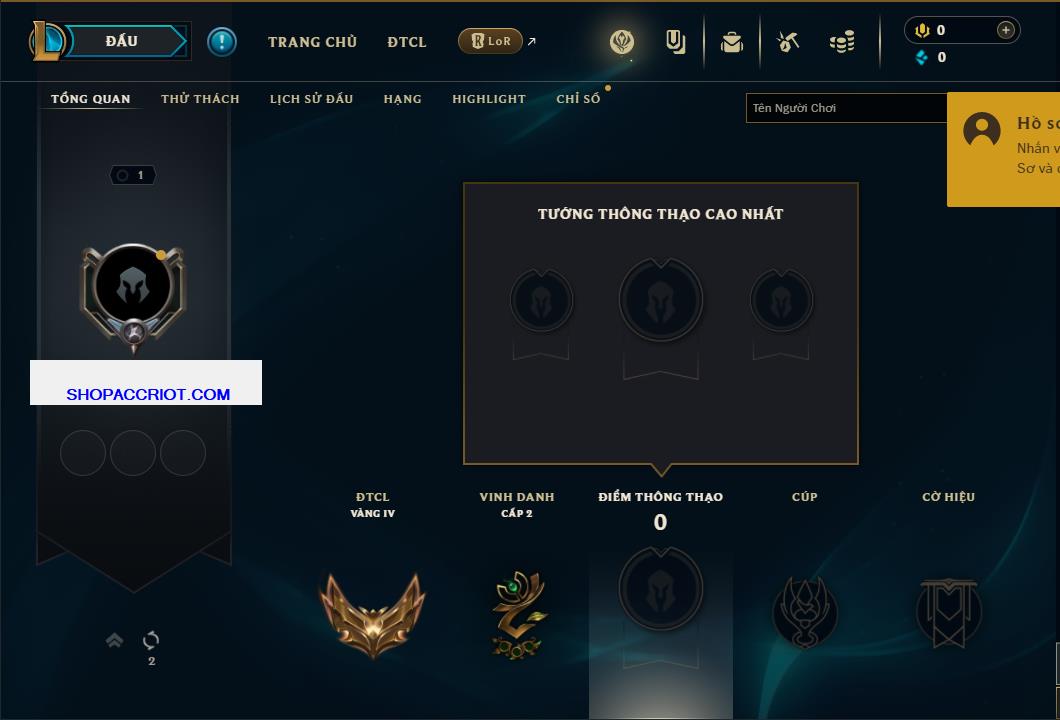The height and width of the screenshot is (720, 1060).
Task: Click the summoner profile icon with helmet
Action: [x=133, y=285]
